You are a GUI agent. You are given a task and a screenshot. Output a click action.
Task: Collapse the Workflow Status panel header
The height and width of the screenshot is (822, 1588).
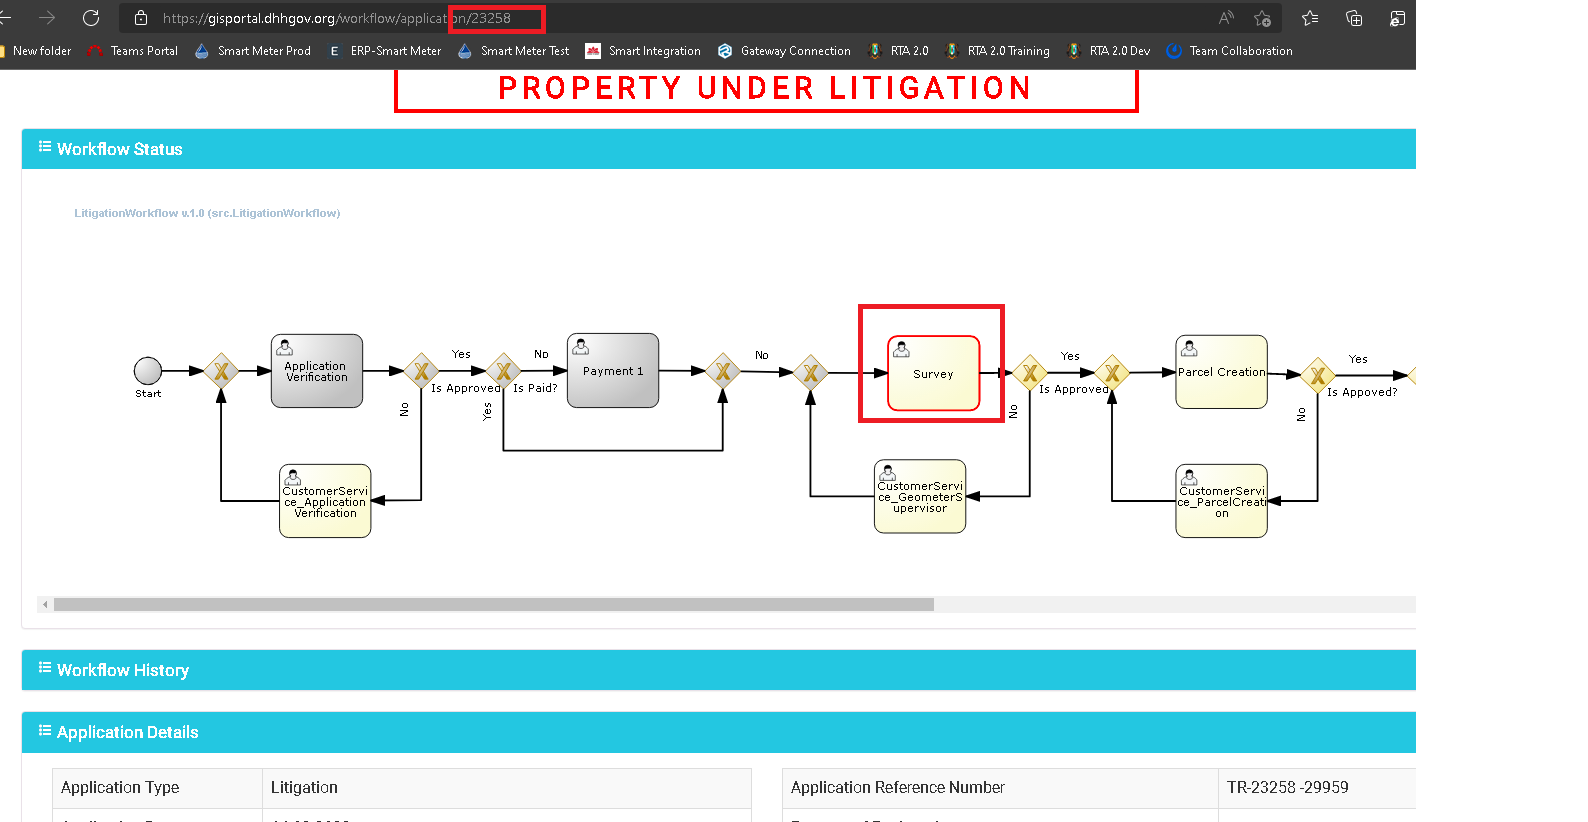718,149
